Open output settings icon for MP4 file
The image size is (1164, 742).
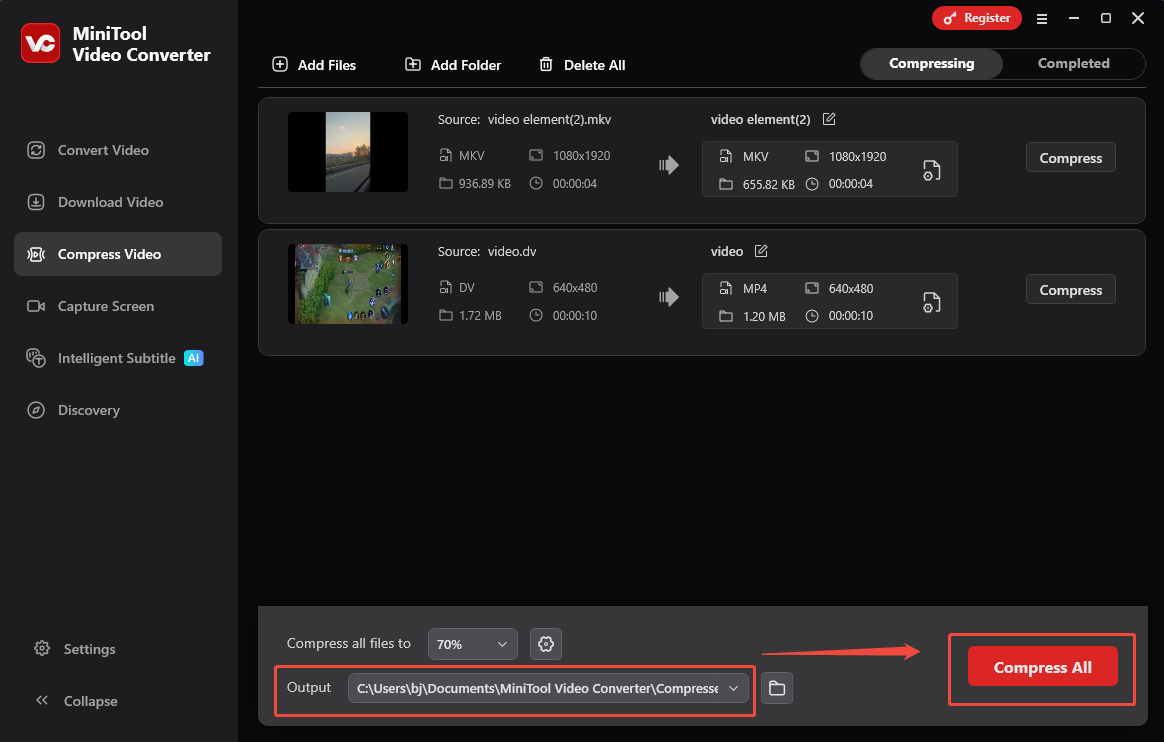pos(931,302)
